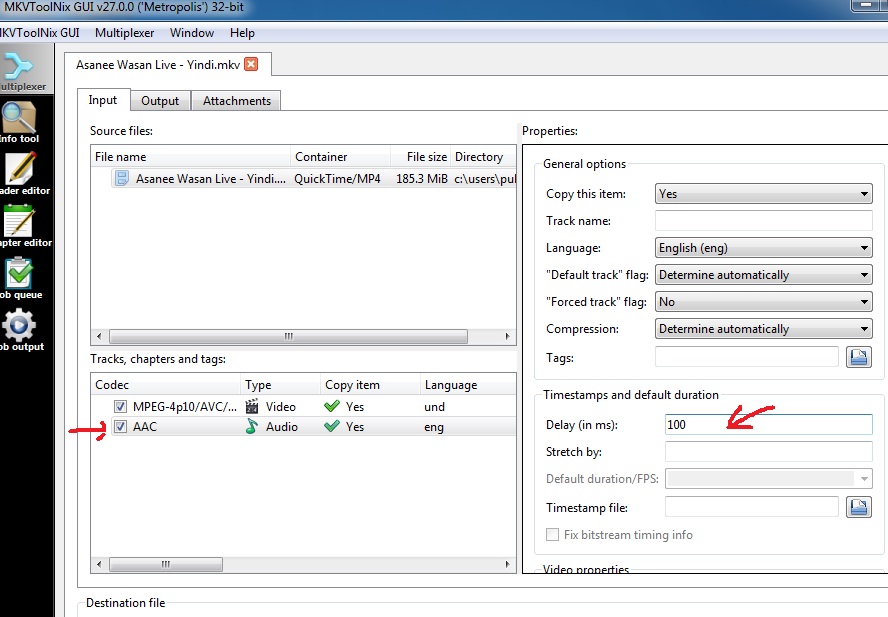
Task: Sort tracks by Type column
Action: click(x=281, y=385)
